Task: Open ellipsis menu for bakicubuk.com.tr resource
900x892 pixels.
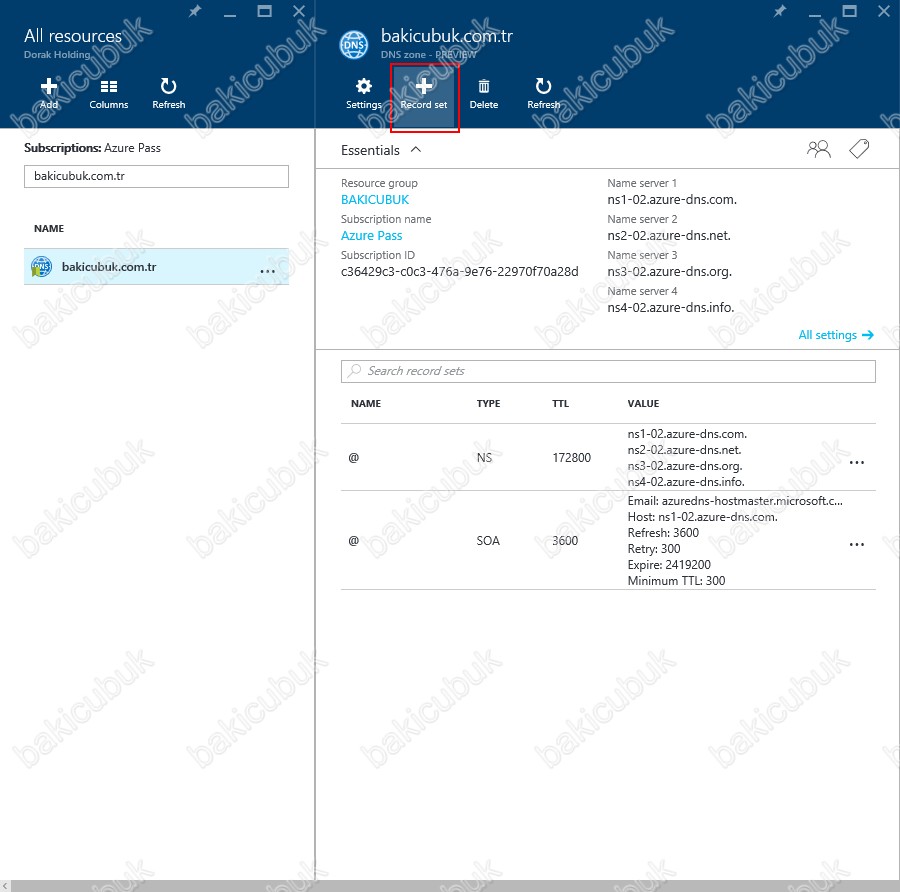Action: tap(267, 270)
